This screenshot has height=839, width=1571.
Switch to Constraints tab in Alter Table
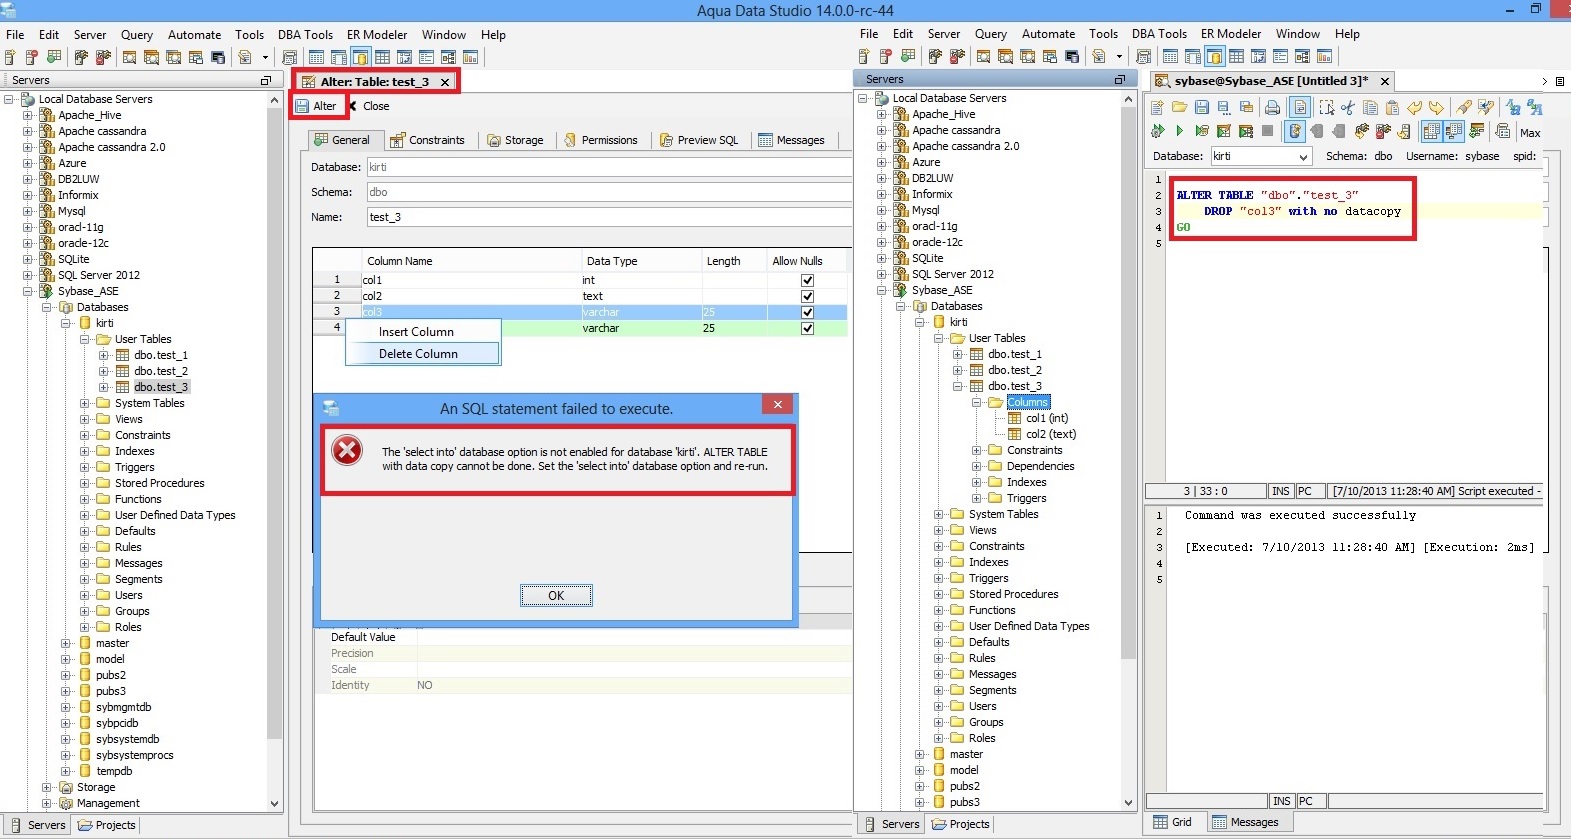[427, 140]
